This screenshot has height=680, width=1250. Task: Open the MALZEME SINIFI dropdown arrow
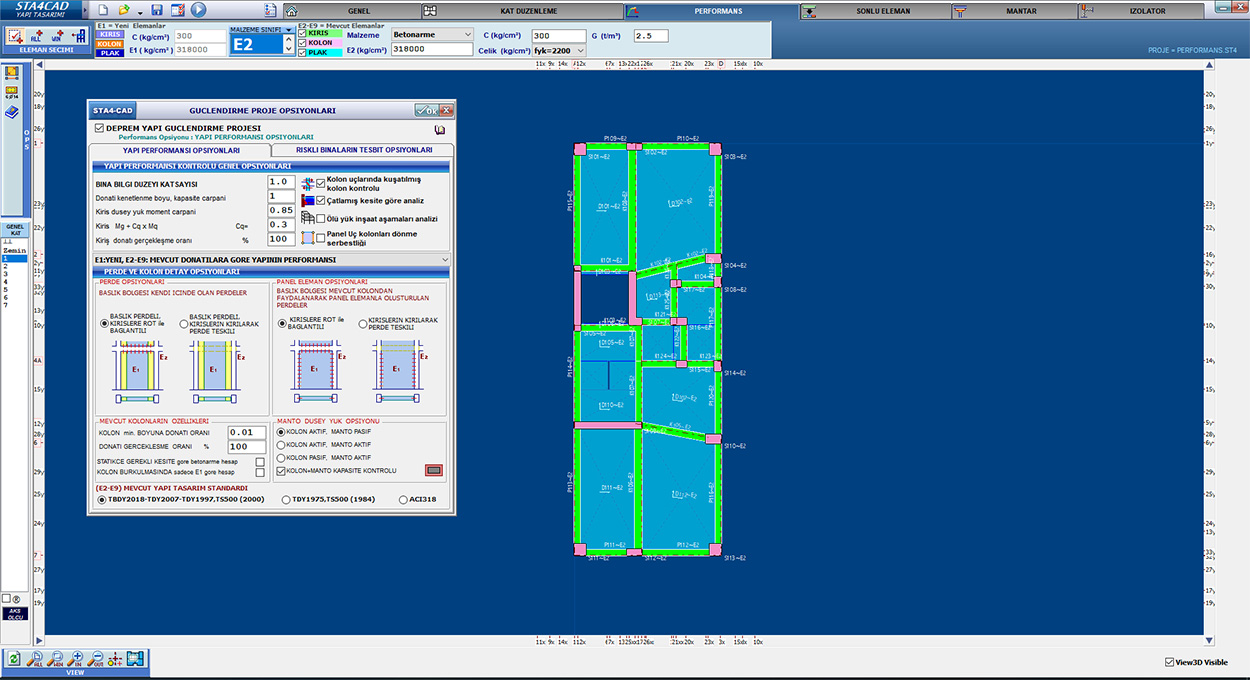[x=289, y=30]
